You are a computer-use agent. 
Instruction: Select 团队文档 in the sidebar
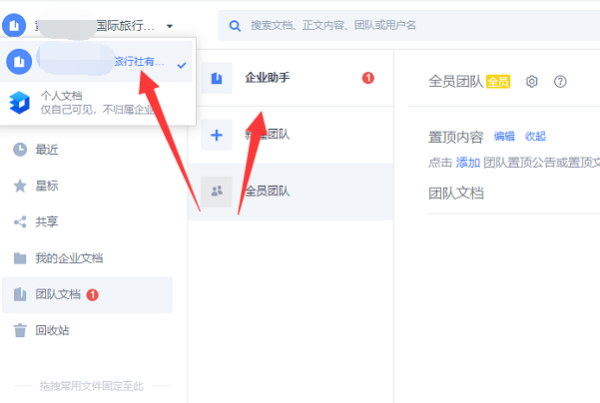[87, 295]
